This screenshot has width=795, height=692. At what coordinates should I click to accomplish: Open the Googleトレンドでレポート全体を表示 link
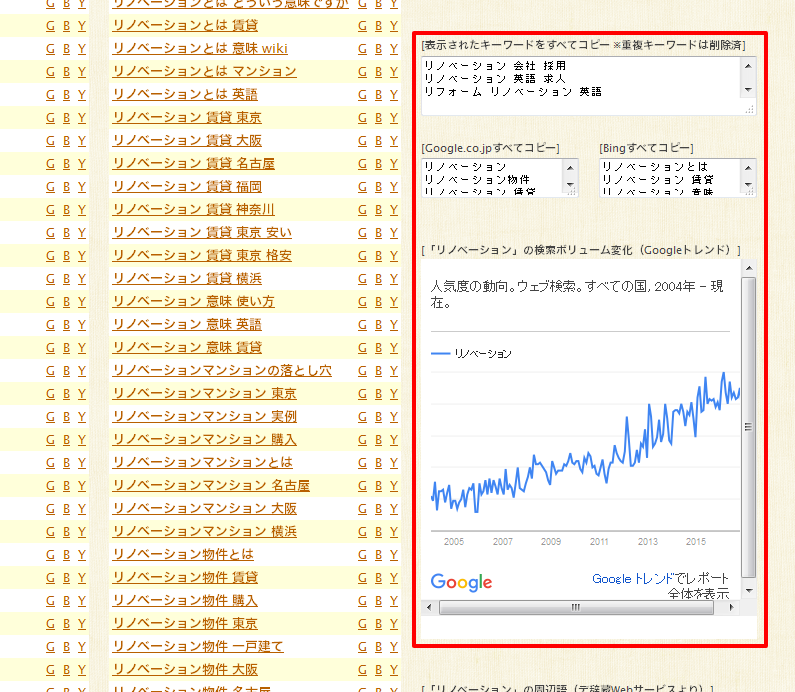pyautogui.click(x=661, y=586)
